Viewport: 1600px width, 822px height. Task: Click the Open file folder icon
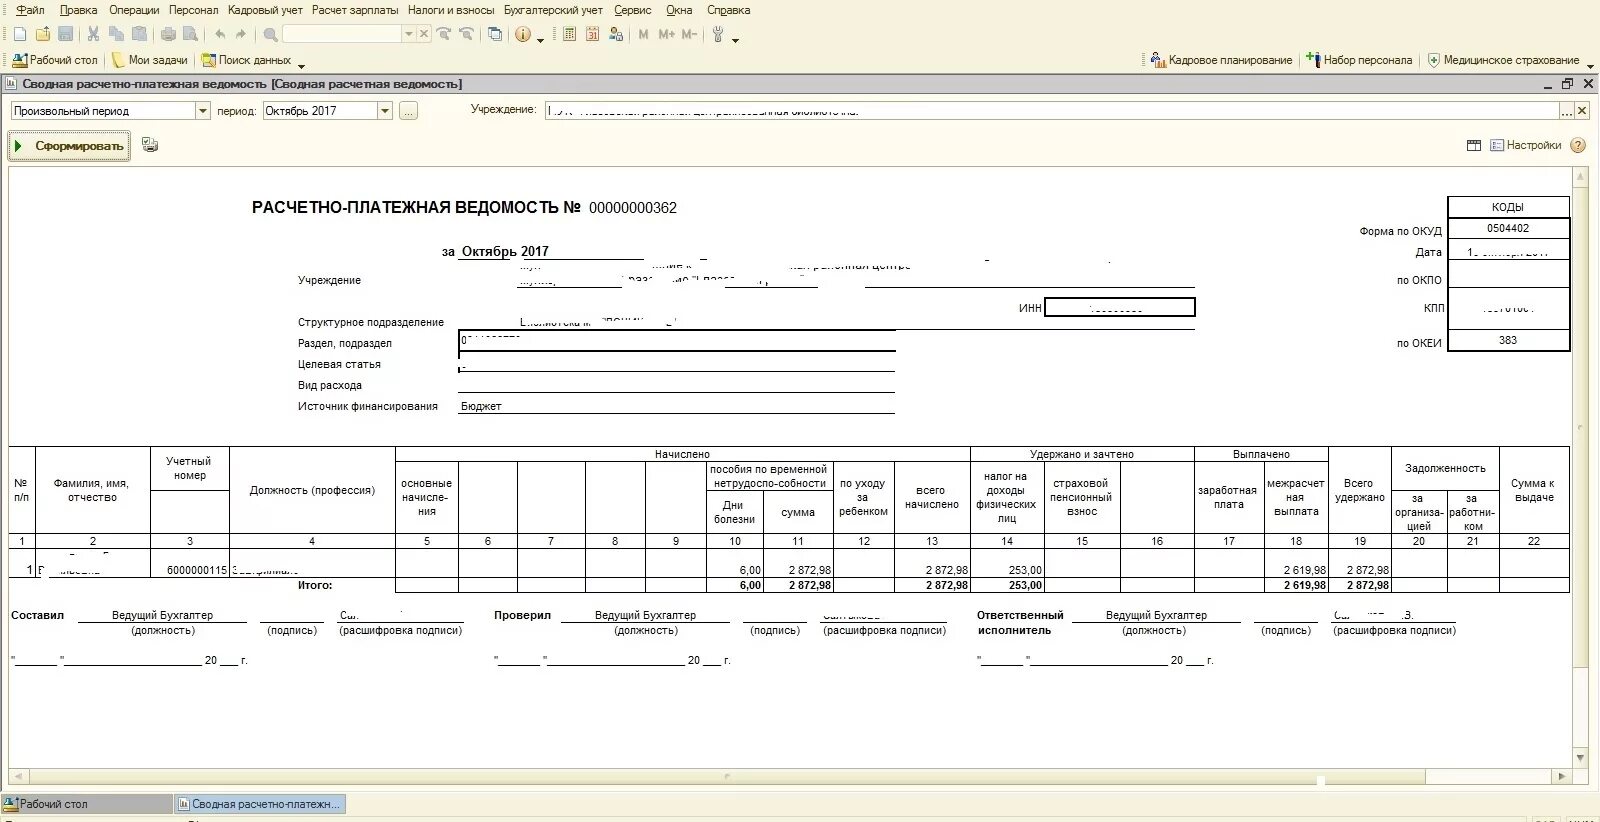42,34
